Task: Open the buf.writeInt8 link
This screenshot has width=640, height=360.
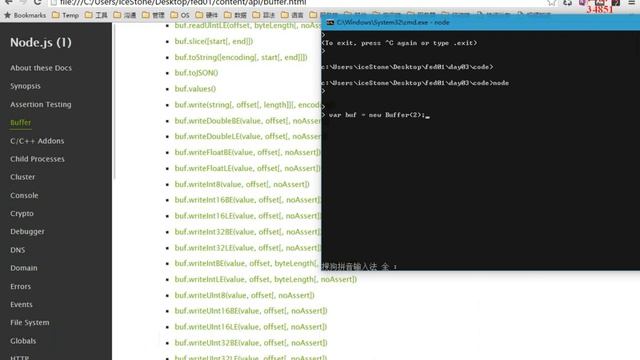Action: [x=242, y=184]
